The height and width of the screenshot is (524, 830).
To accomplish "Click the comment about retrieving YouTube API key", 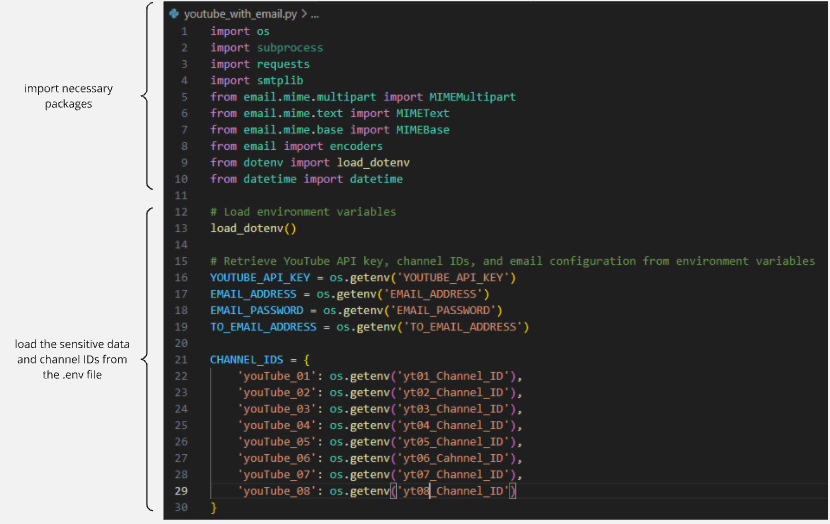I will coord(512,261).
